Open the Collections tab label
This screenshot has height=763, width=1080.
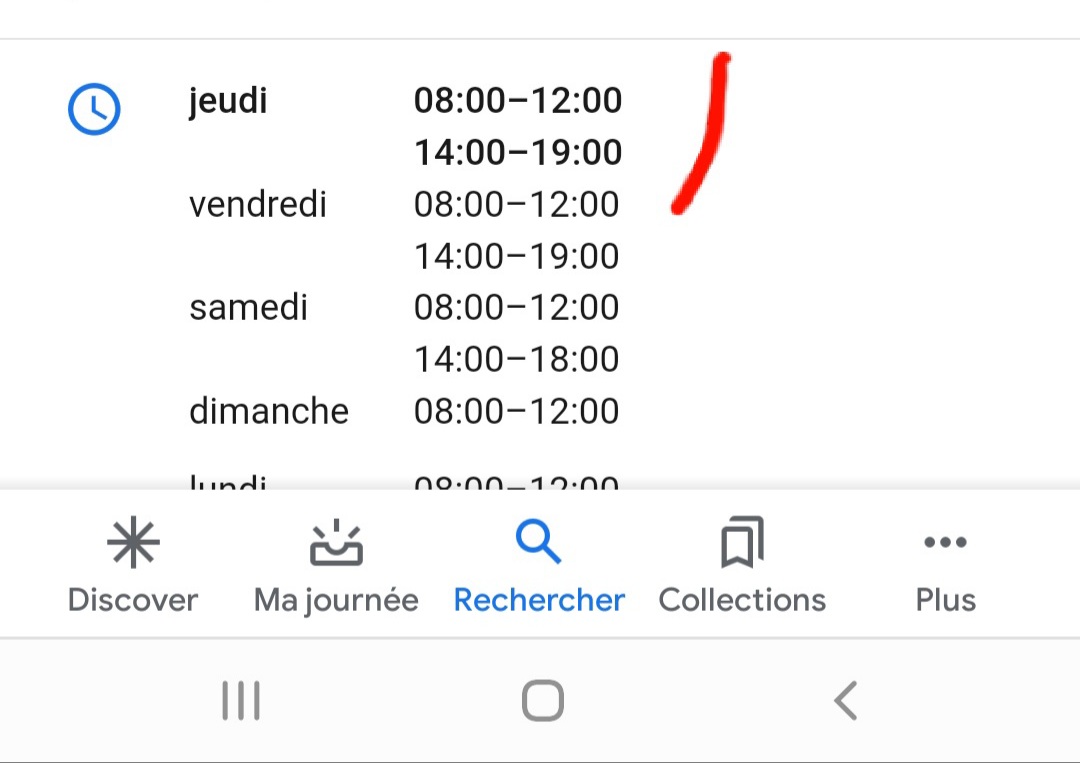(x=742, y=600)
